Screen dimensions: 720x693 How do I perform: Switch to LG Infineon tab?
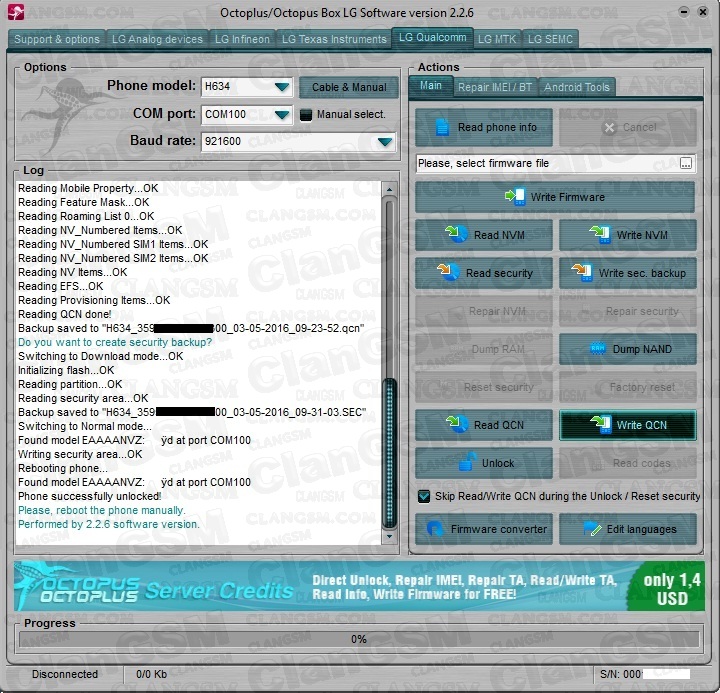(242, 39)
